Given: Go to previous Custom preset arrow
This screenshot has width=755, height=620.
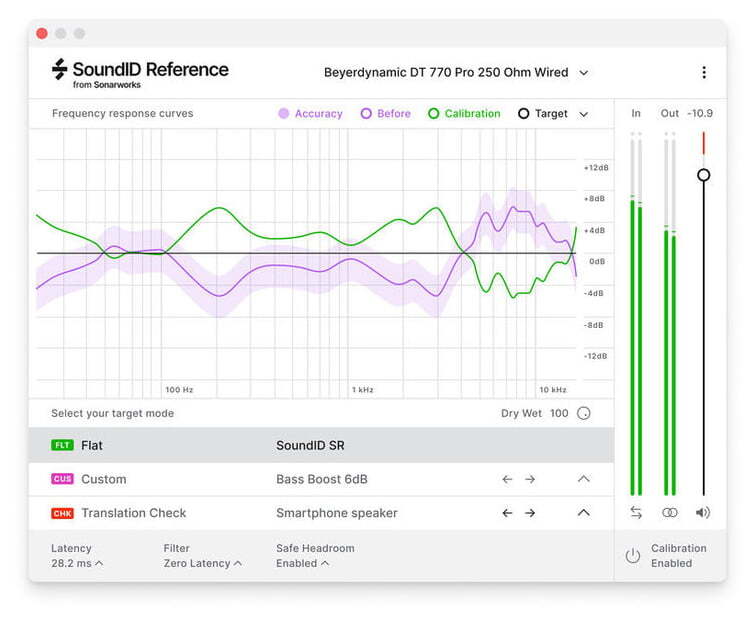Looking at the screenshot, I should (x=507, y=479).
